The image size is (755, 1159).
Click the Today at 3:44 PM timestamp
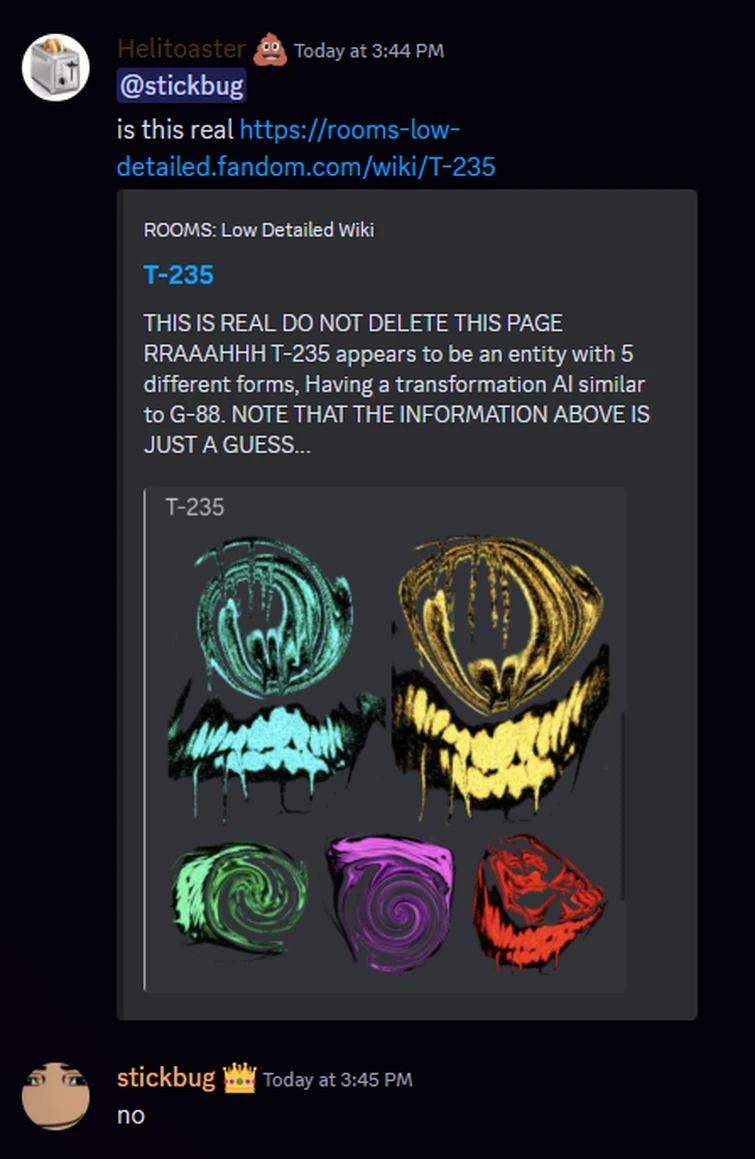point(369,51)
